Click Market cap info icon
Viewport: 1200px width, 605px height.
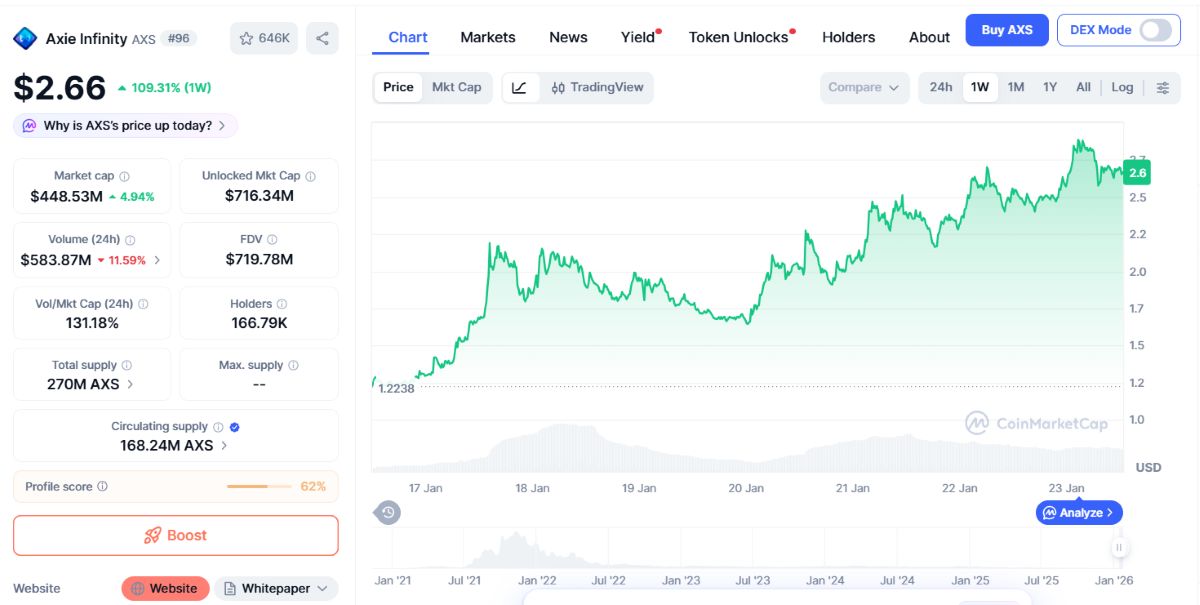coord(124,176)
